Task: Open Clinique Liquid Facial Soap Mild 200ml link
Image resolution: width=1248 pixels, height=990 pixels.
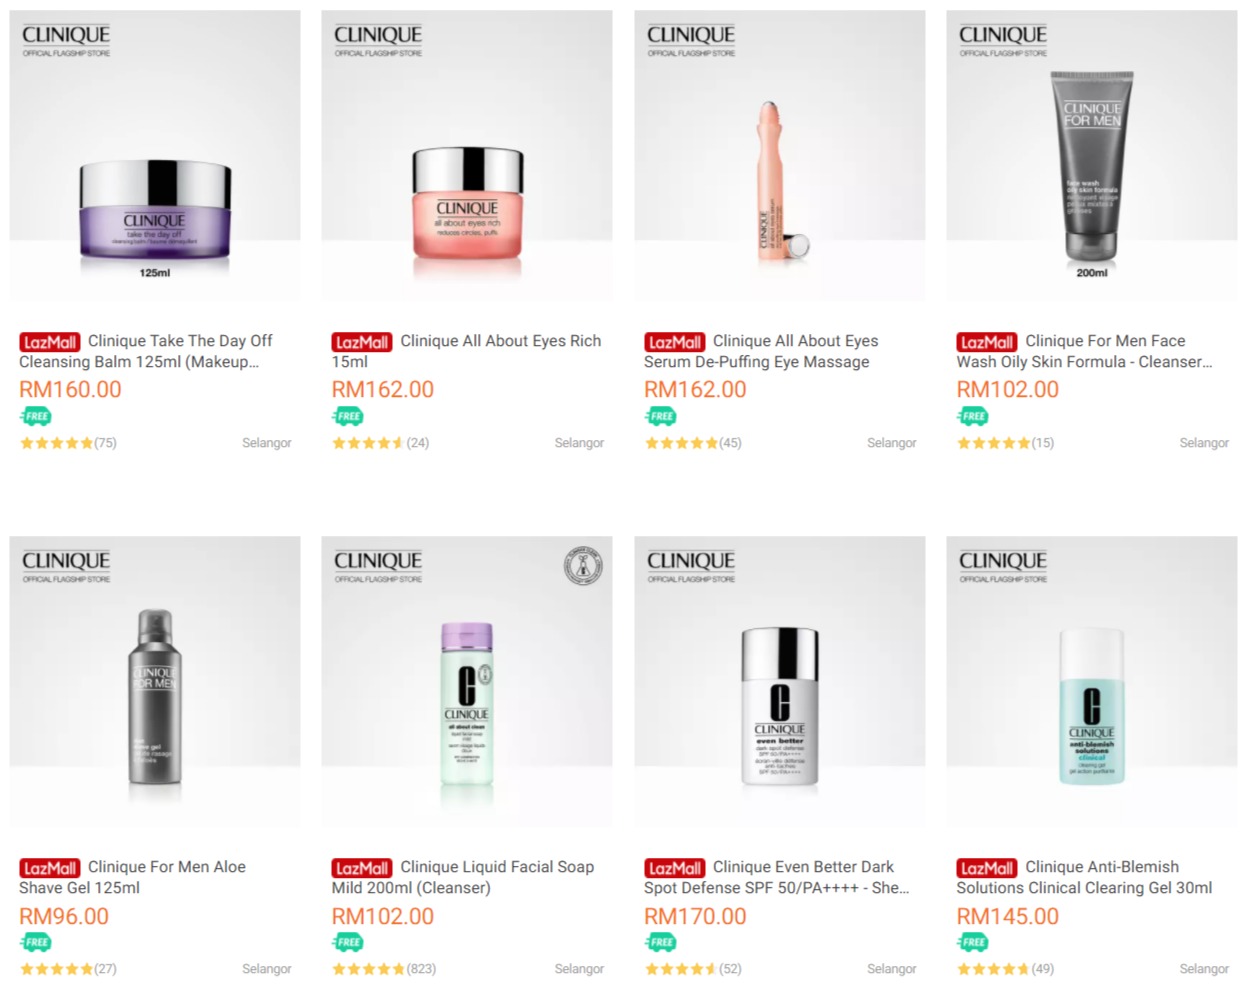Action: coord(463,877)
